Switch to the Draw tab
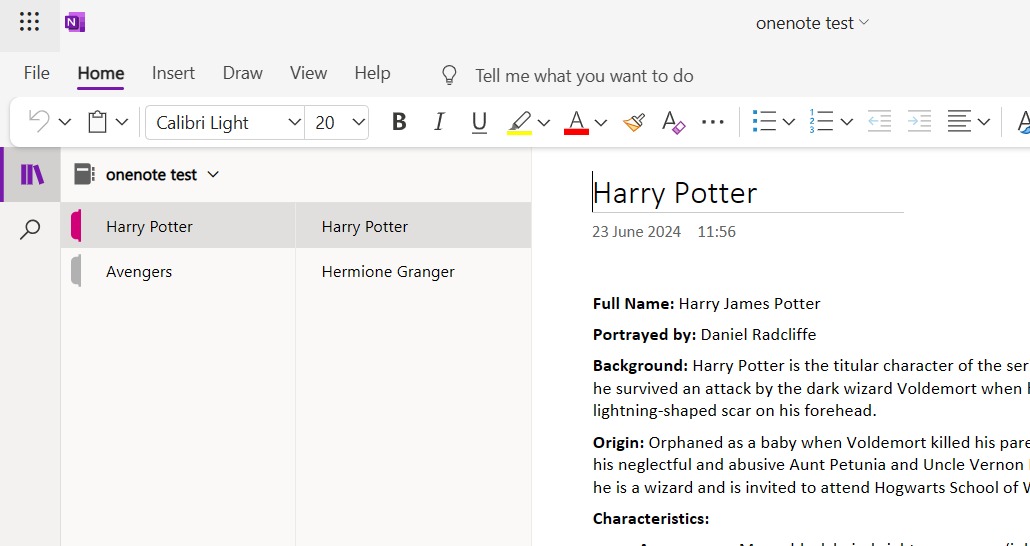 pyautogui.click(x=242, y=73)
